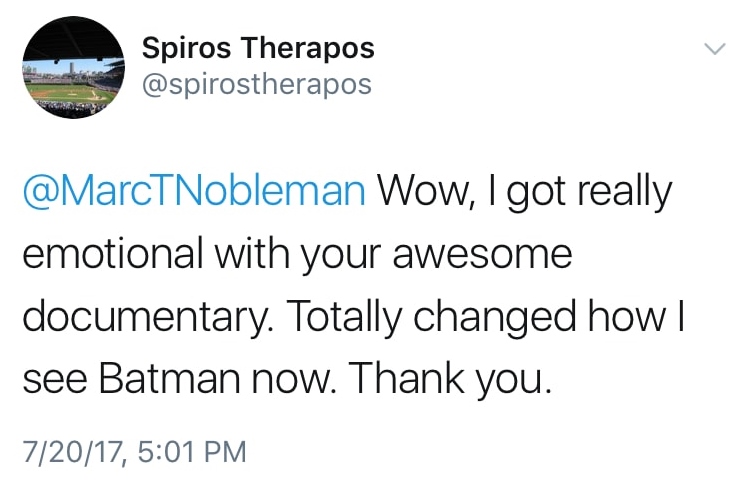Click the Spiros Therapos display name
Image resolution: width=748 pixels, height=486 pixels.
coord(258,48)
